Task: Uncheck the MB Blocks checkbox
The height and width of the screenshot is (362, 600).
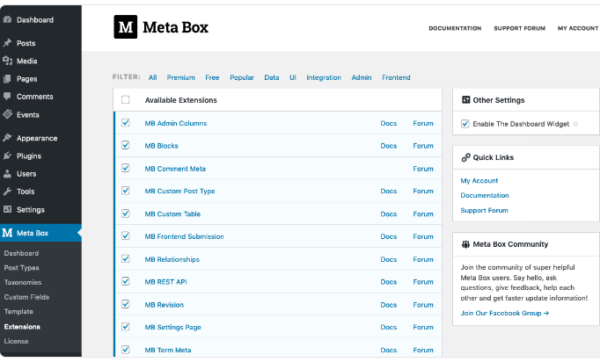Action: tap(126, 145)
